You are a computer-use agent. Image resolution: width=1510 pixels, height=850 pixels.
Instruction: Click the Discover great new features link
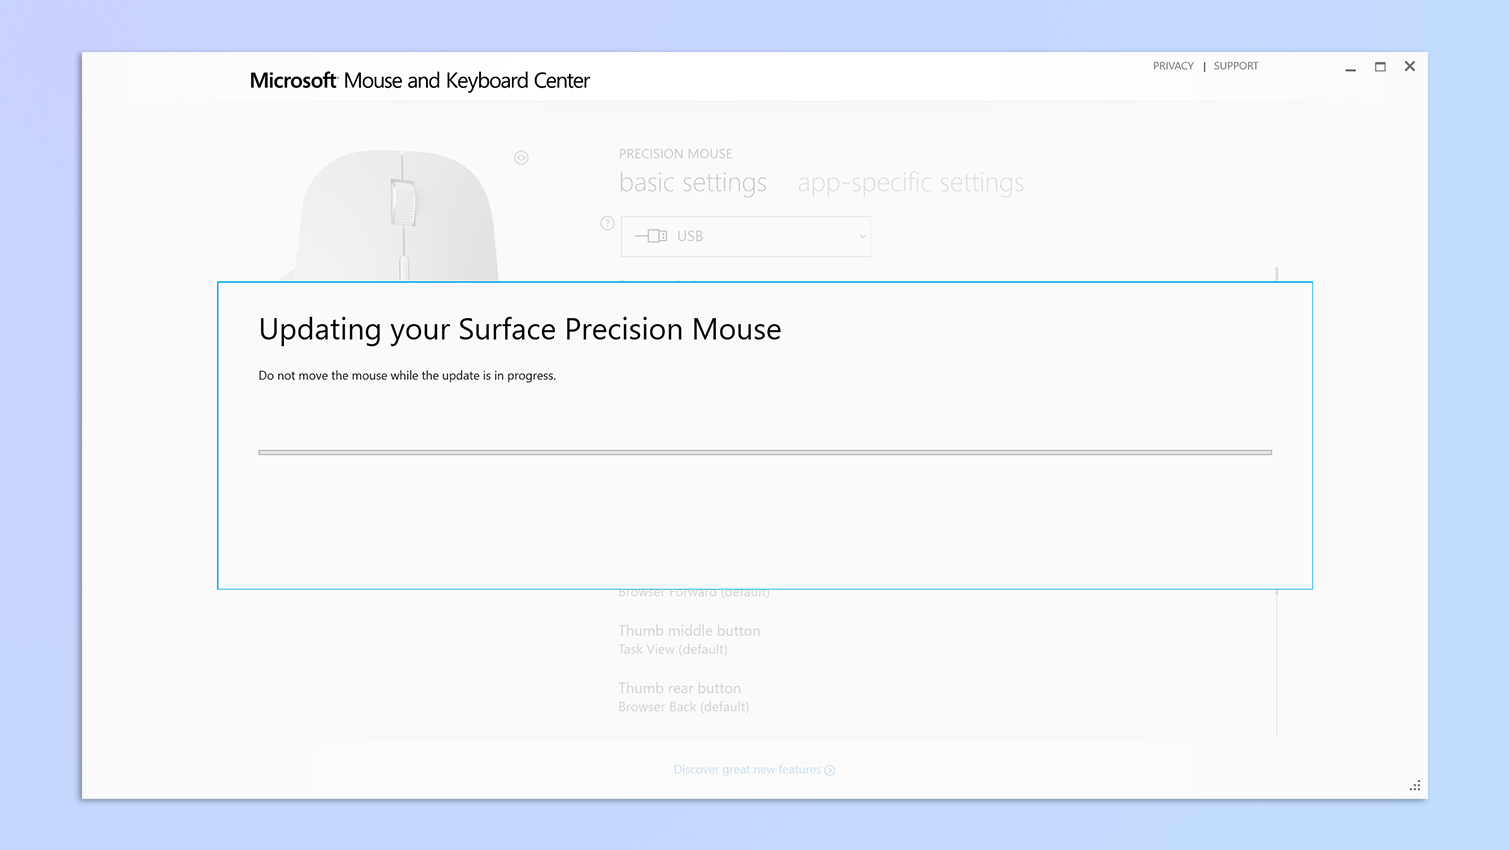coord(747,769)
